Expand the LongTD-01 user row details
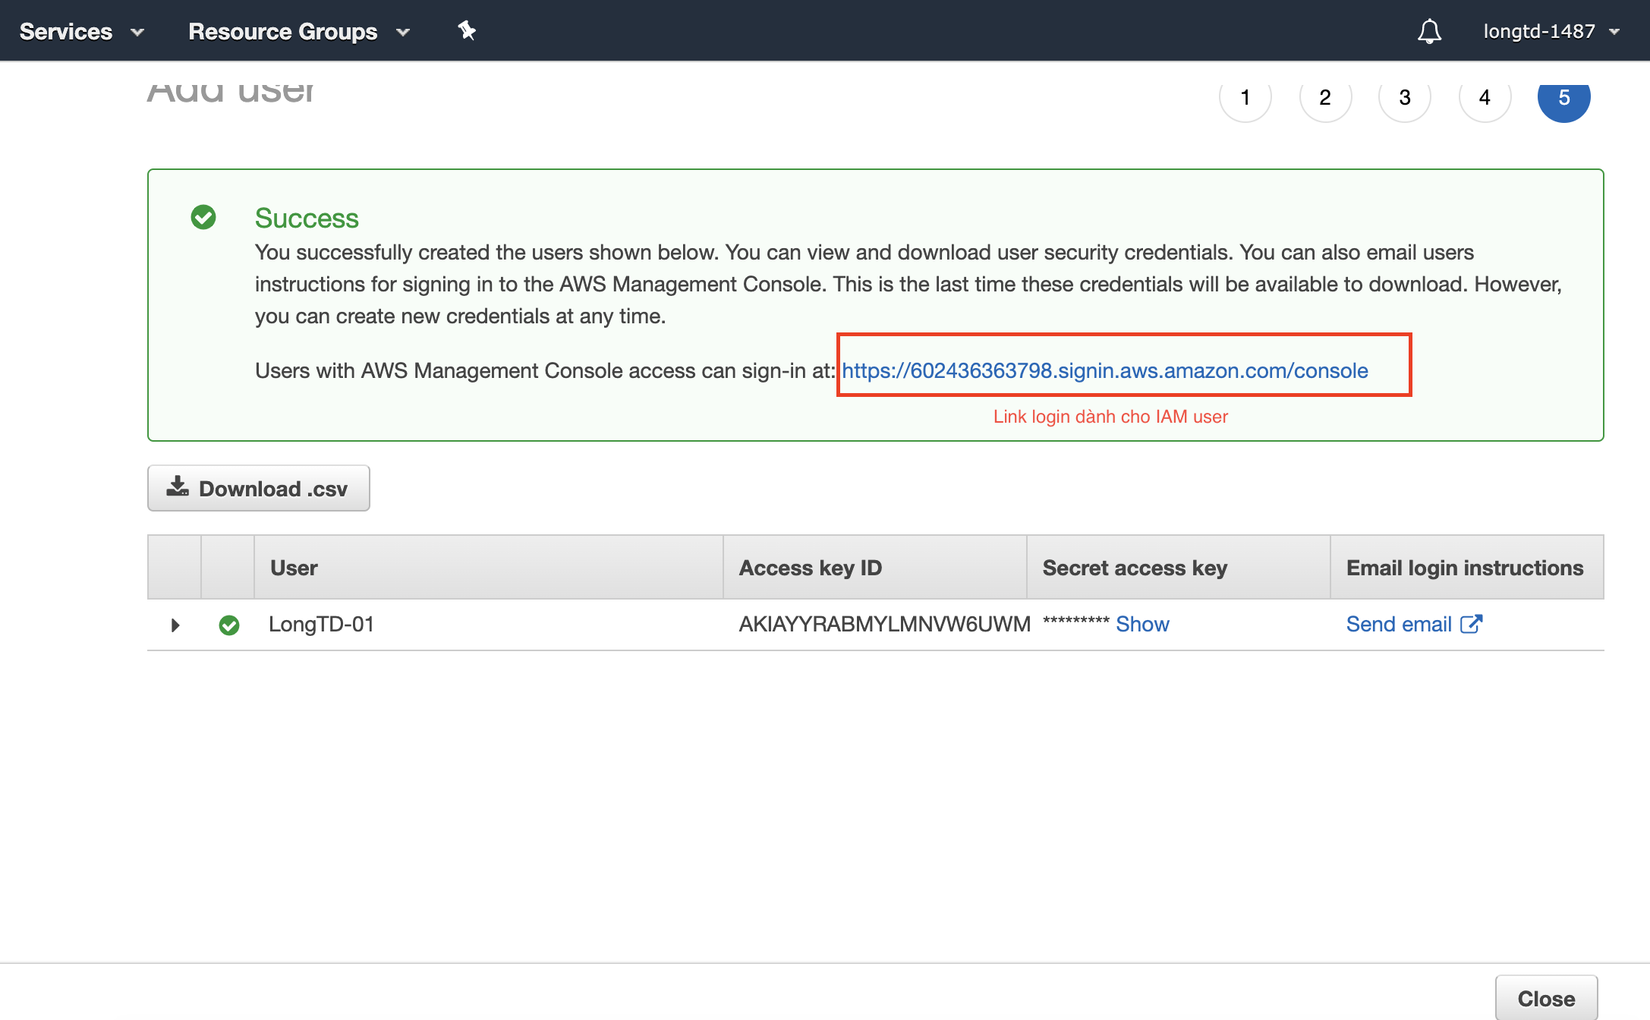The height and width of the screenshot is (1020, 1650). tap(175, 625)
